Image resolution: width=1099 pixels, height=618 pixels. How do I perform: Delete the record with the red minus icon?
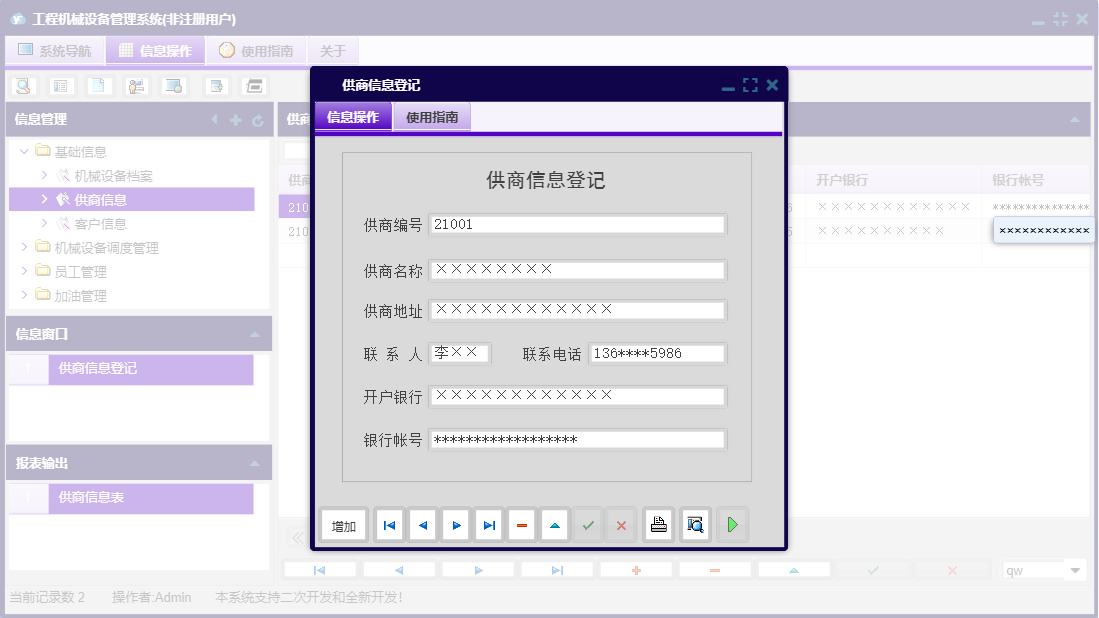click(x=521, y=524)
